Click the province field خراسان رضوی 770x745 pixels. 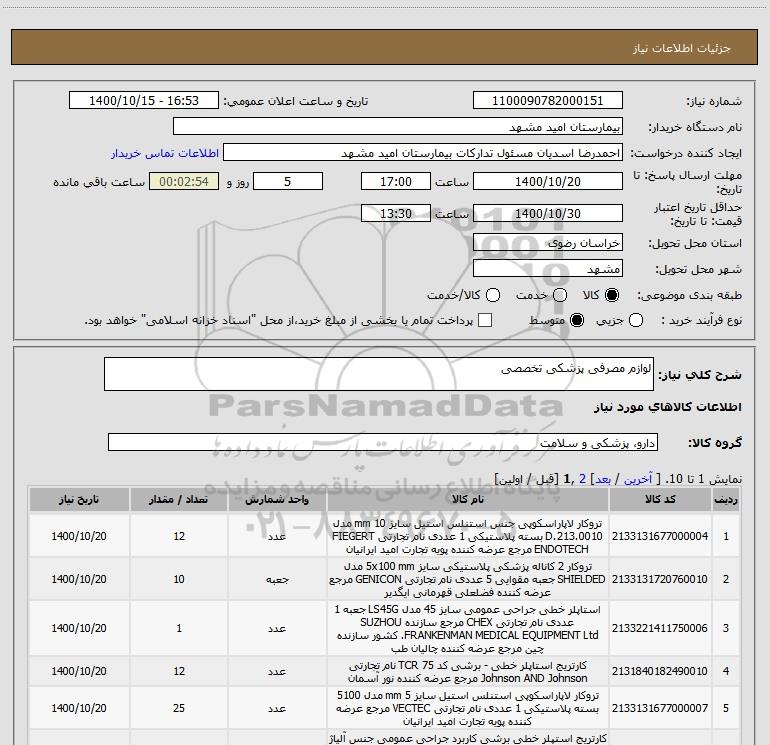[x=548, y=242]
